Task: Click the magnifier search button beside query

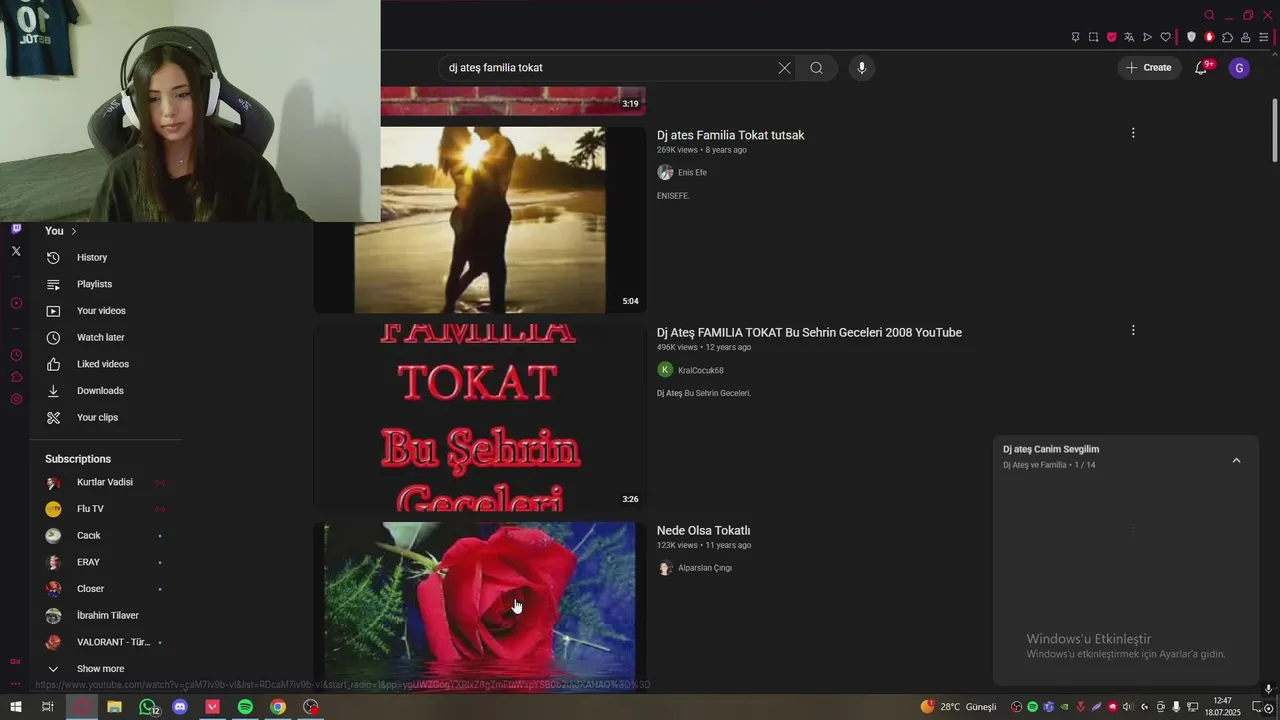Action: coord(817,68)
